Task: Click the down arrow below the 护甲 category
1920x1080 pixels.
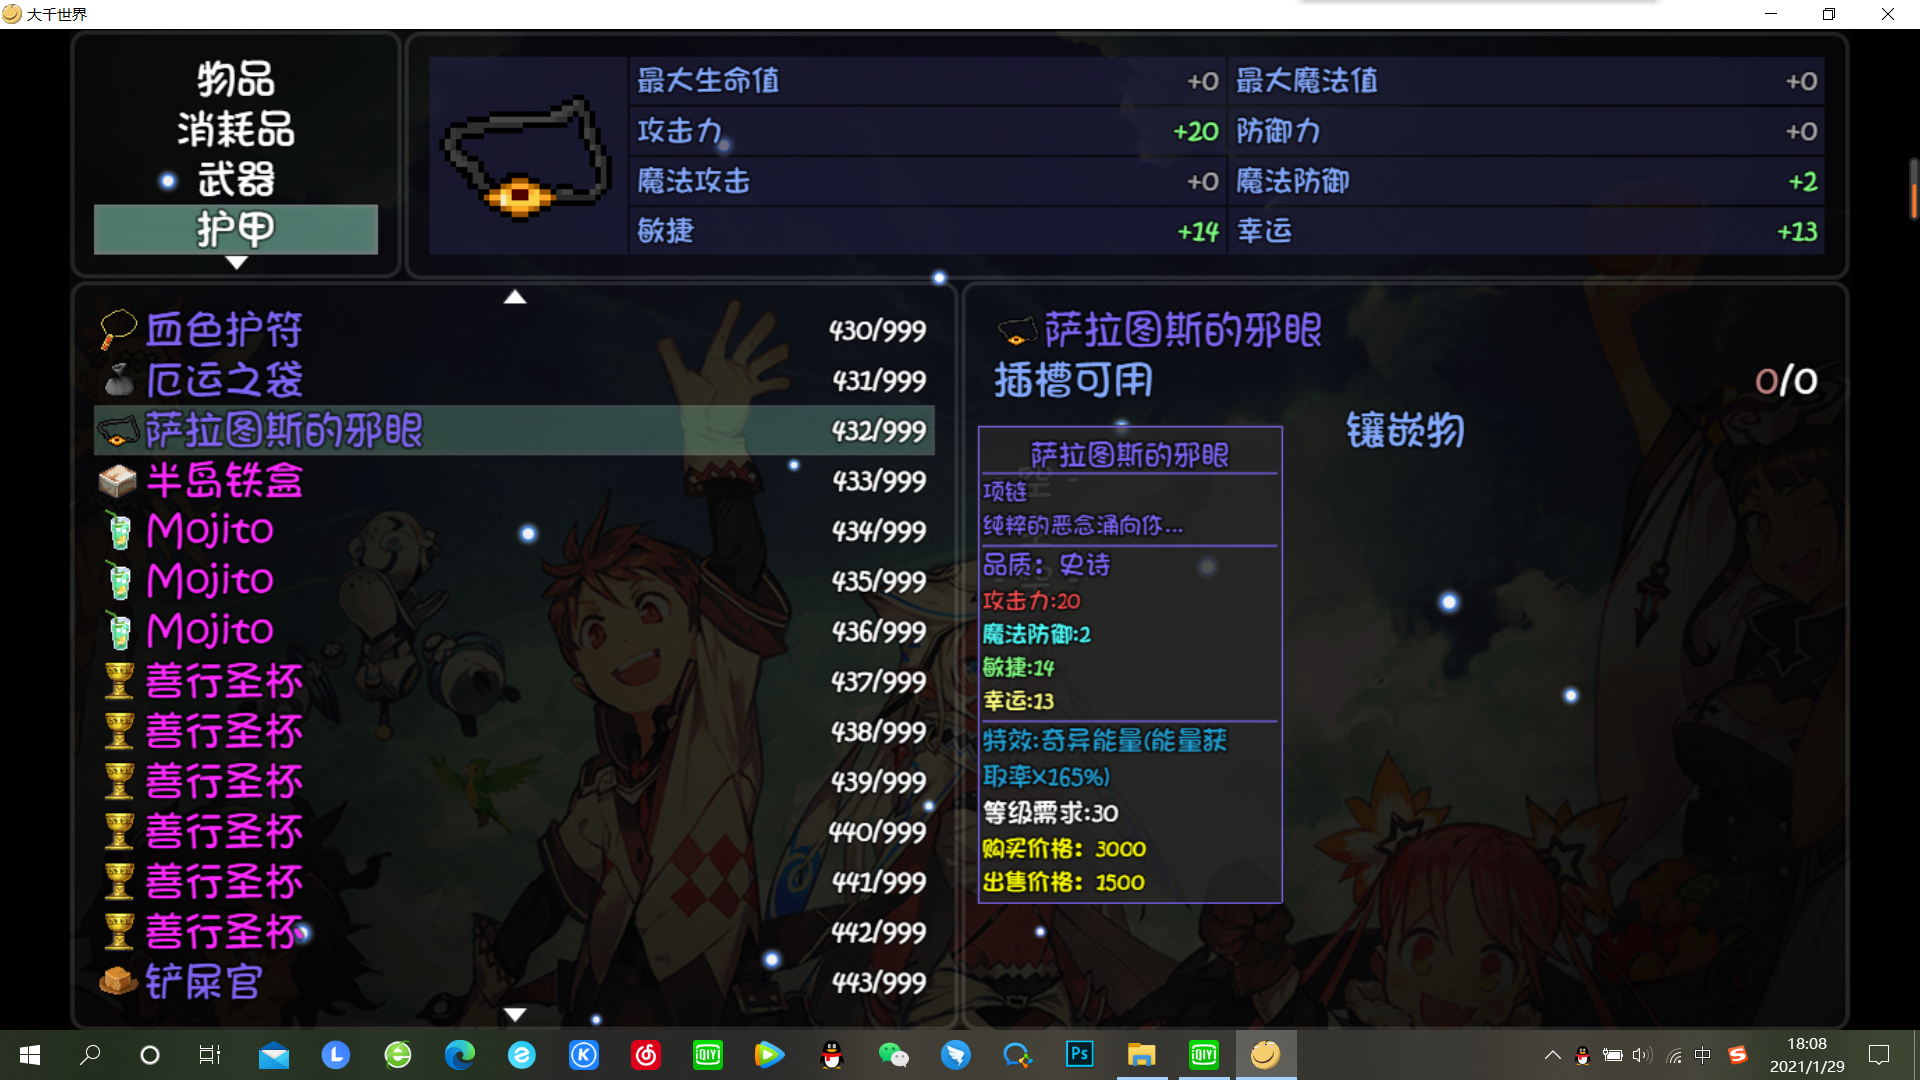Action: [x=237, y=263]
